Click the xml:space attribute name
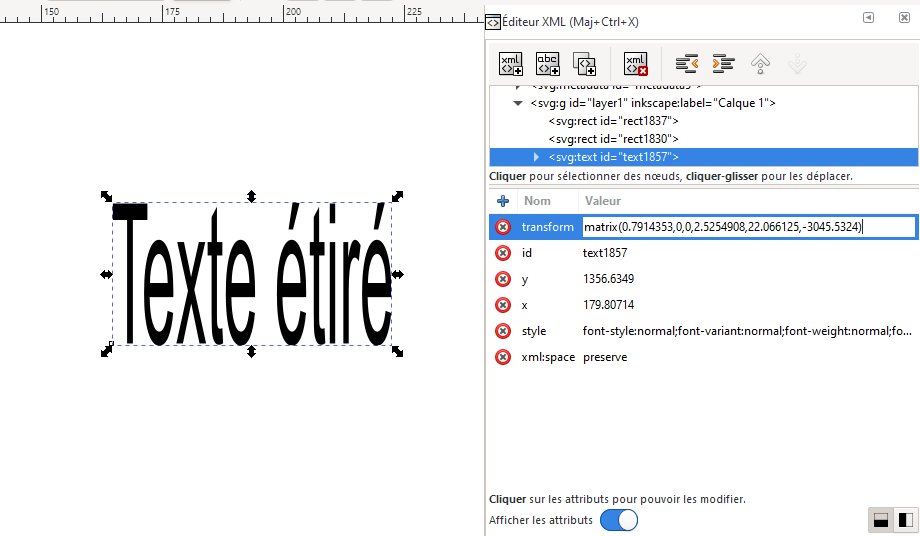920x536 pixels. 548,357
